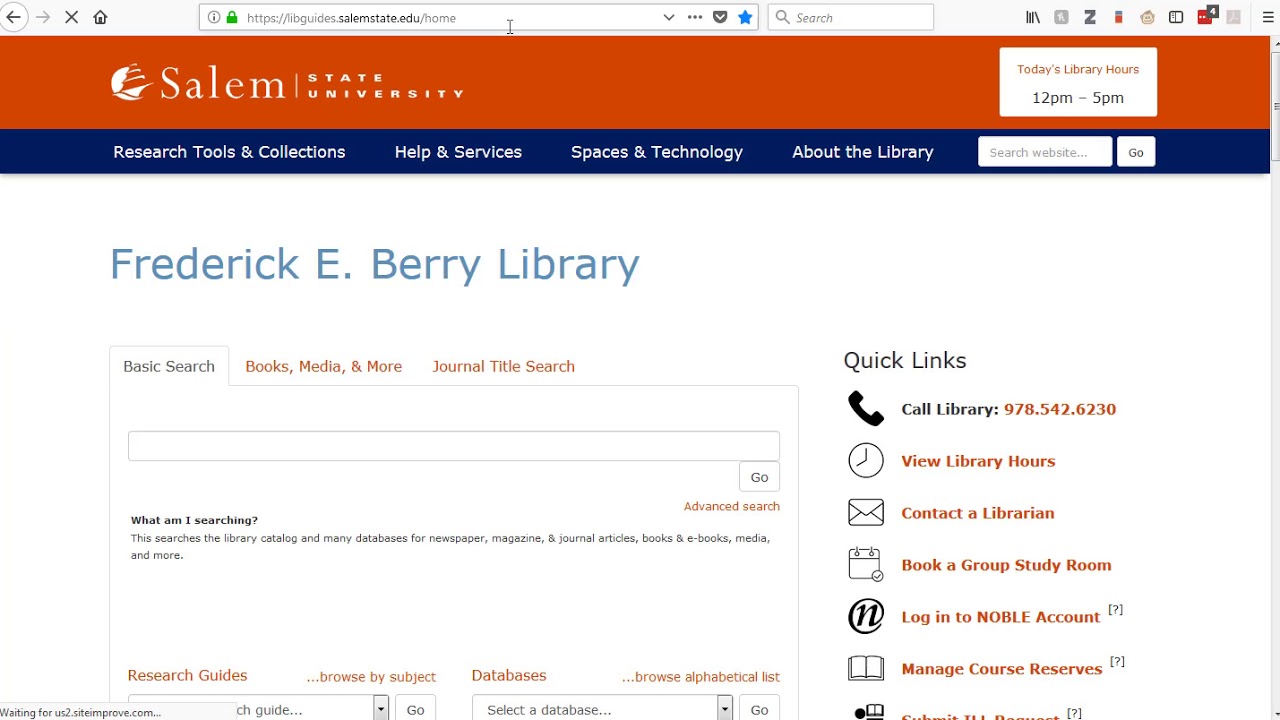This screenshot has width=1280, height=720.
Task: Expand the Select a database dropdown
Action: click(725, 709)
